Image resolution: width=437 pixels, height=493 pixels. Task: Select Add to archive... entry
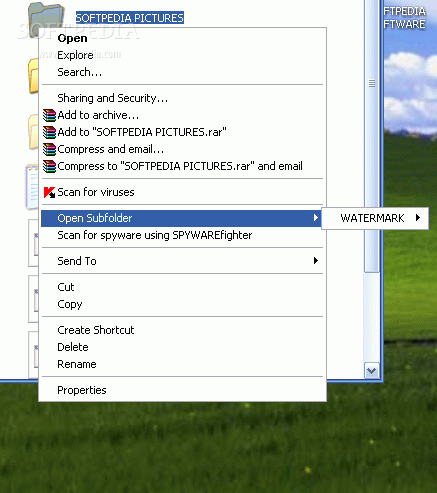pos(182,115)
